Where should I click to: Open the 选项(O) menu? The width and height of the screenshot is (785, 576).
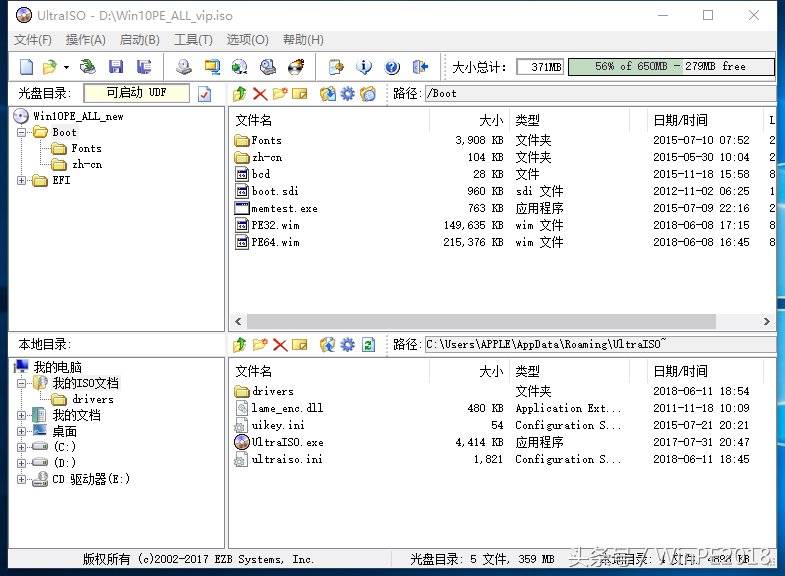(247, 40)
